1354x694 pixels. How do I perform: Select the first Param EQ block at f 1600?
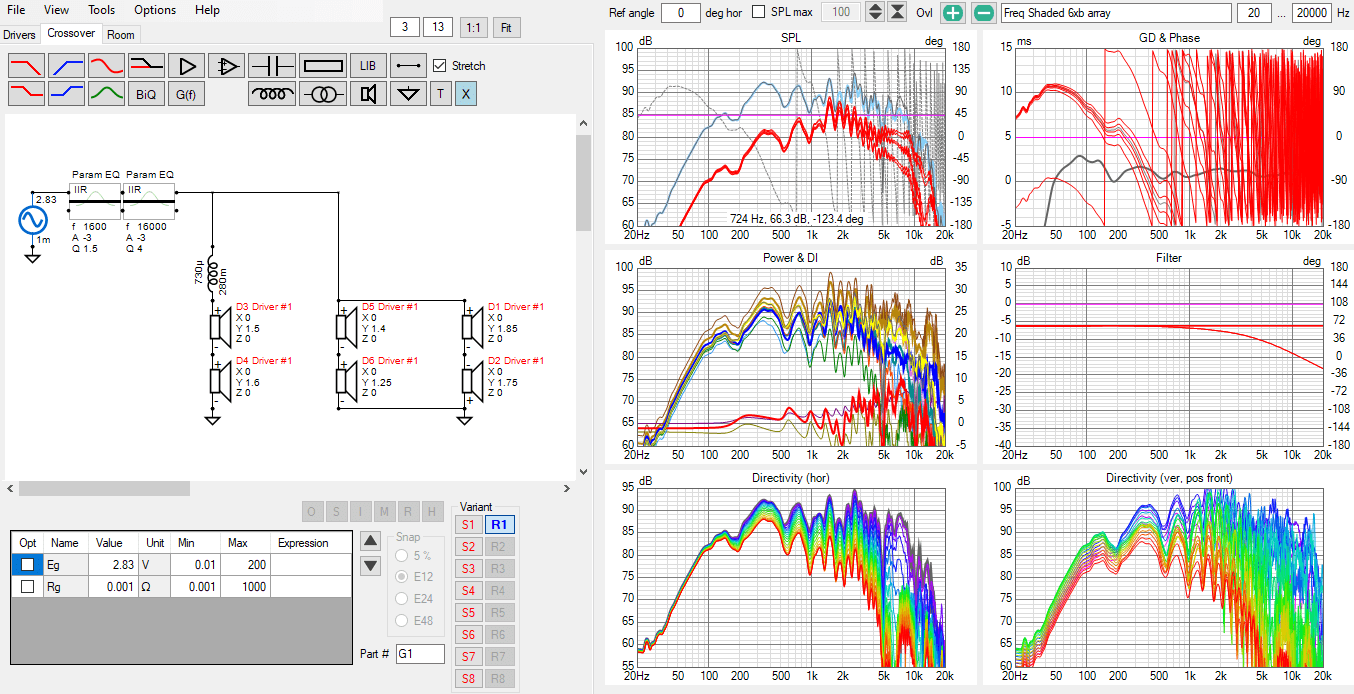[x=95, y=200]
